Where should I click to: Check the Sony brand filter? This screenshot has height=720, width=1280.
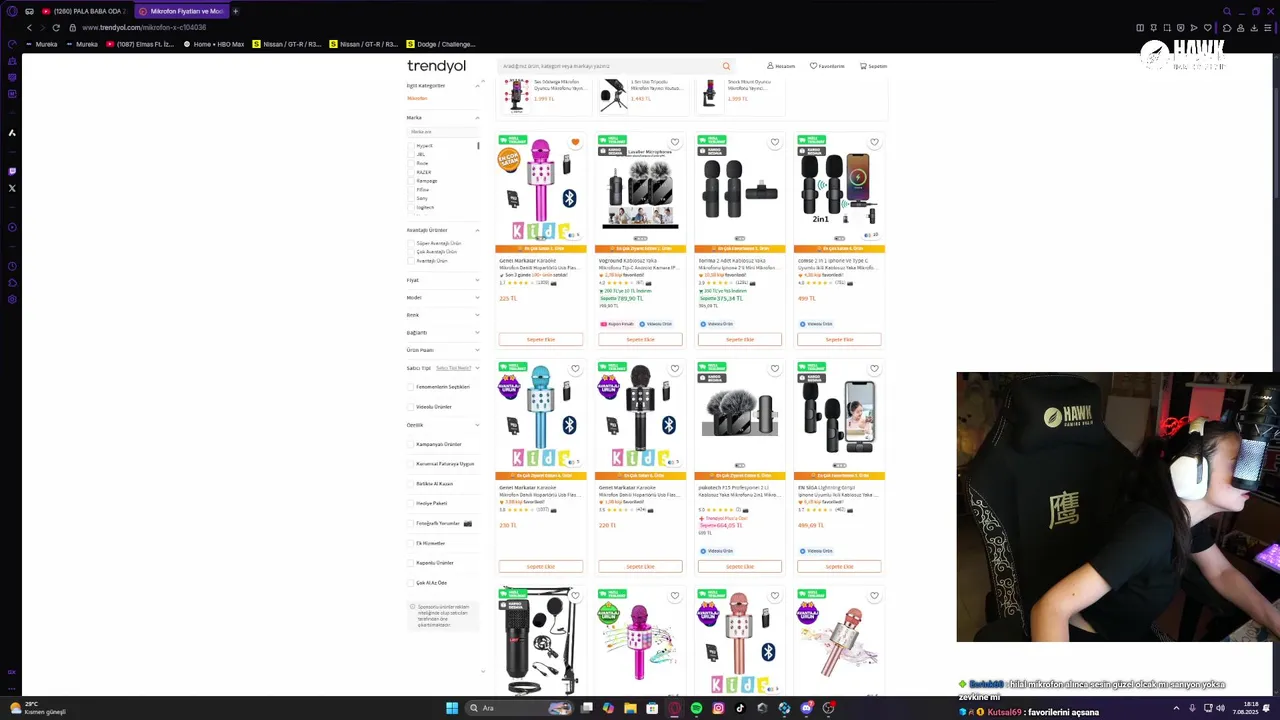412,198
